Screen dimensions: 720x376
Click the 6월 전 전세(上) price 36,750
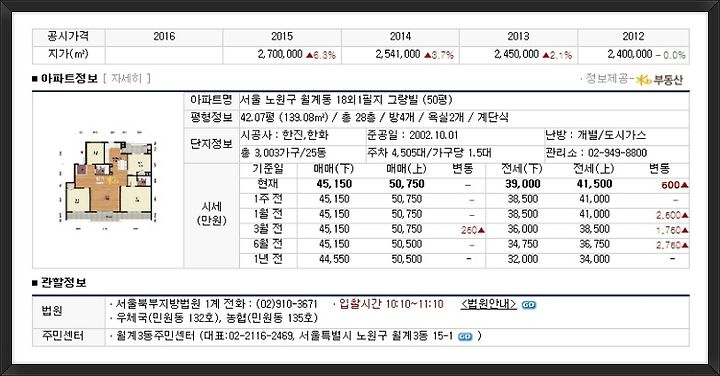(x=595, y=244)
